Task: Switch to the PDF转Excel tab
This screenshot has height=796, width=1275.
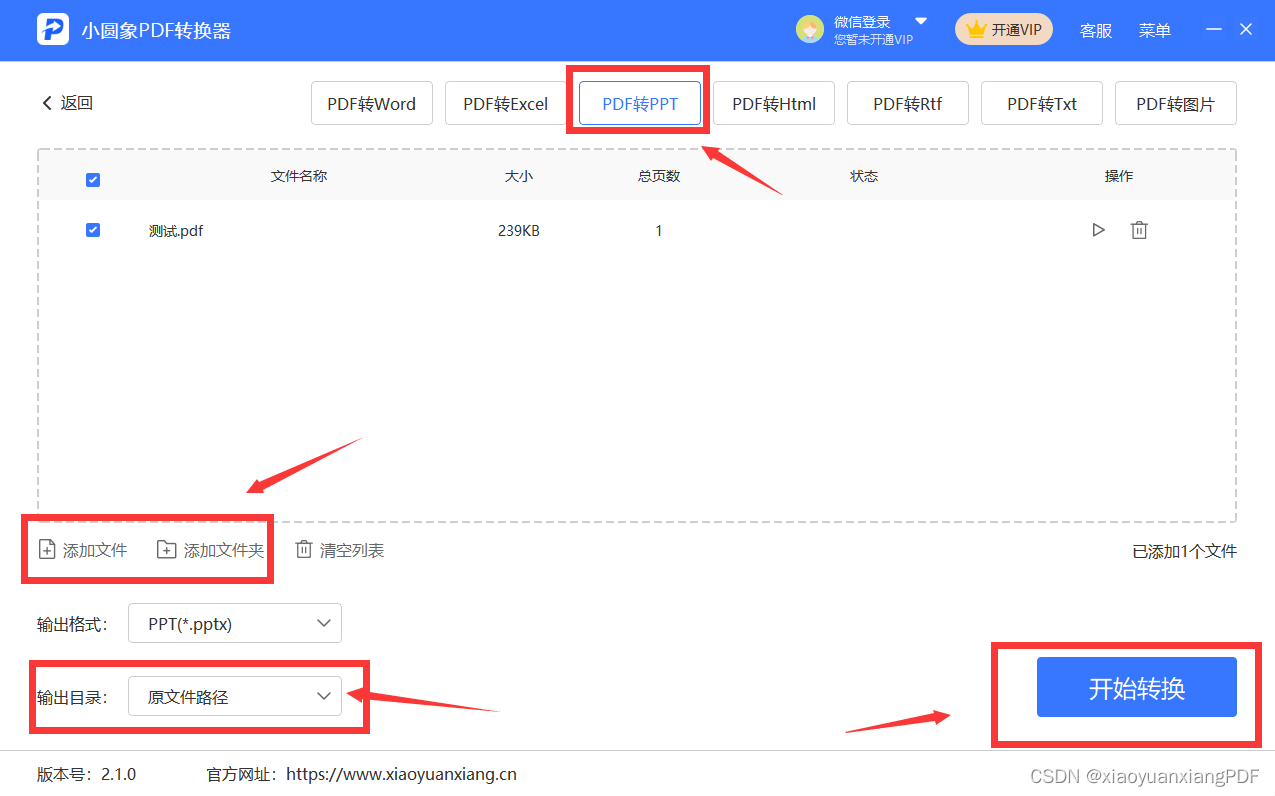Action: pyautogui.click(x=505, y=103)
